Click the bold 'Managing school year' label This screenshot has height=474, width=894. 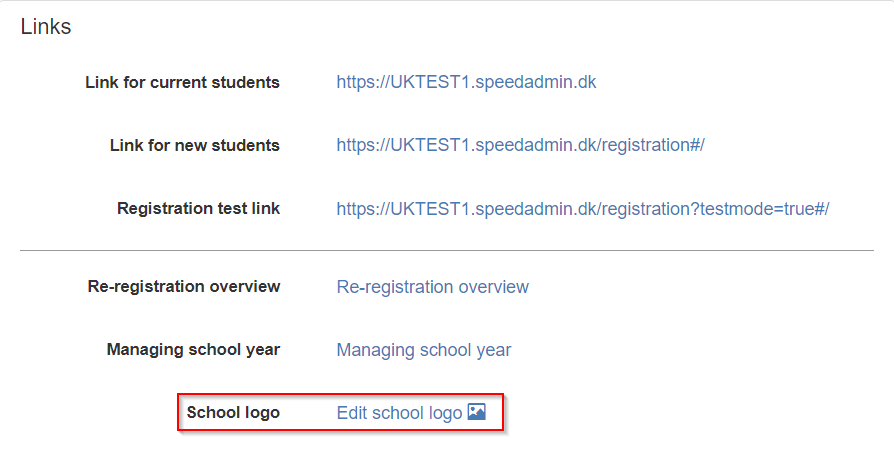(x=193, y=349)
